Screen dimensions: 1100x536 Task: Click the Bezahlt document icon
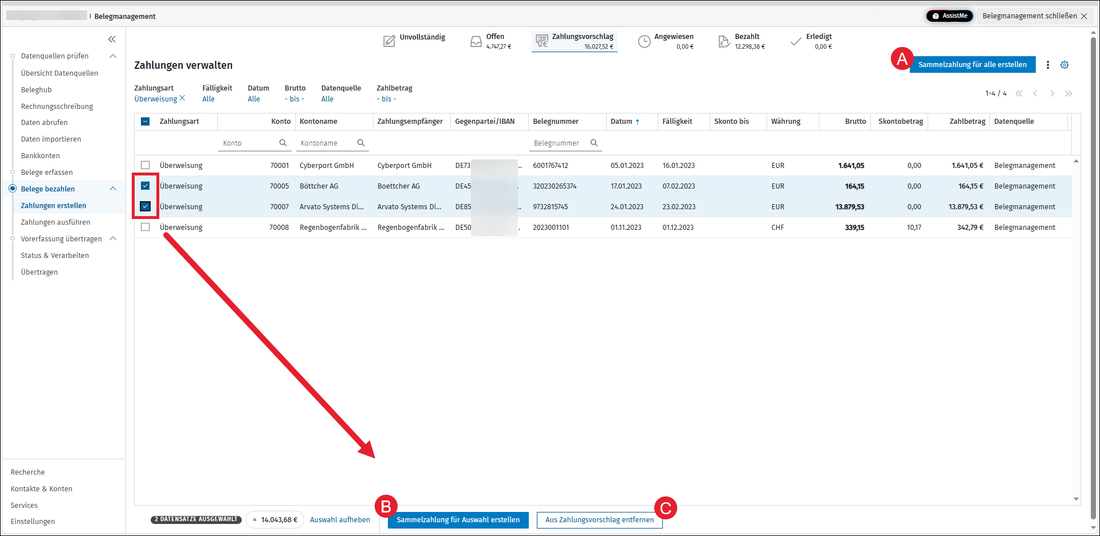pyautogui.click(x=725, y=41)
